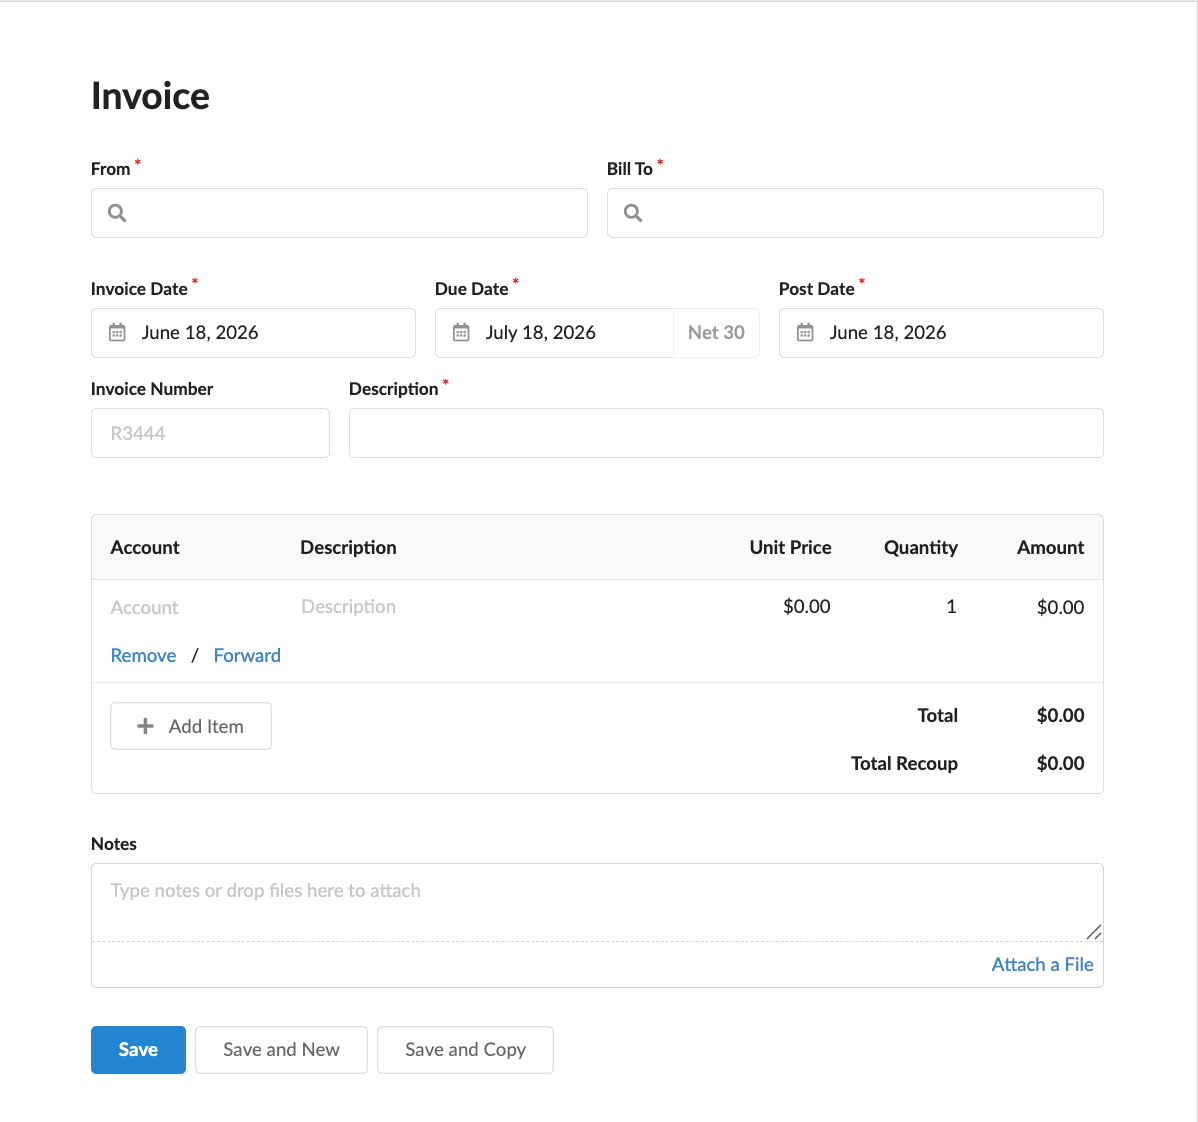The width and height of the screenshot is (1198, 1122).
Task: Click the Invoice page heading
Action: coord(151,96)
